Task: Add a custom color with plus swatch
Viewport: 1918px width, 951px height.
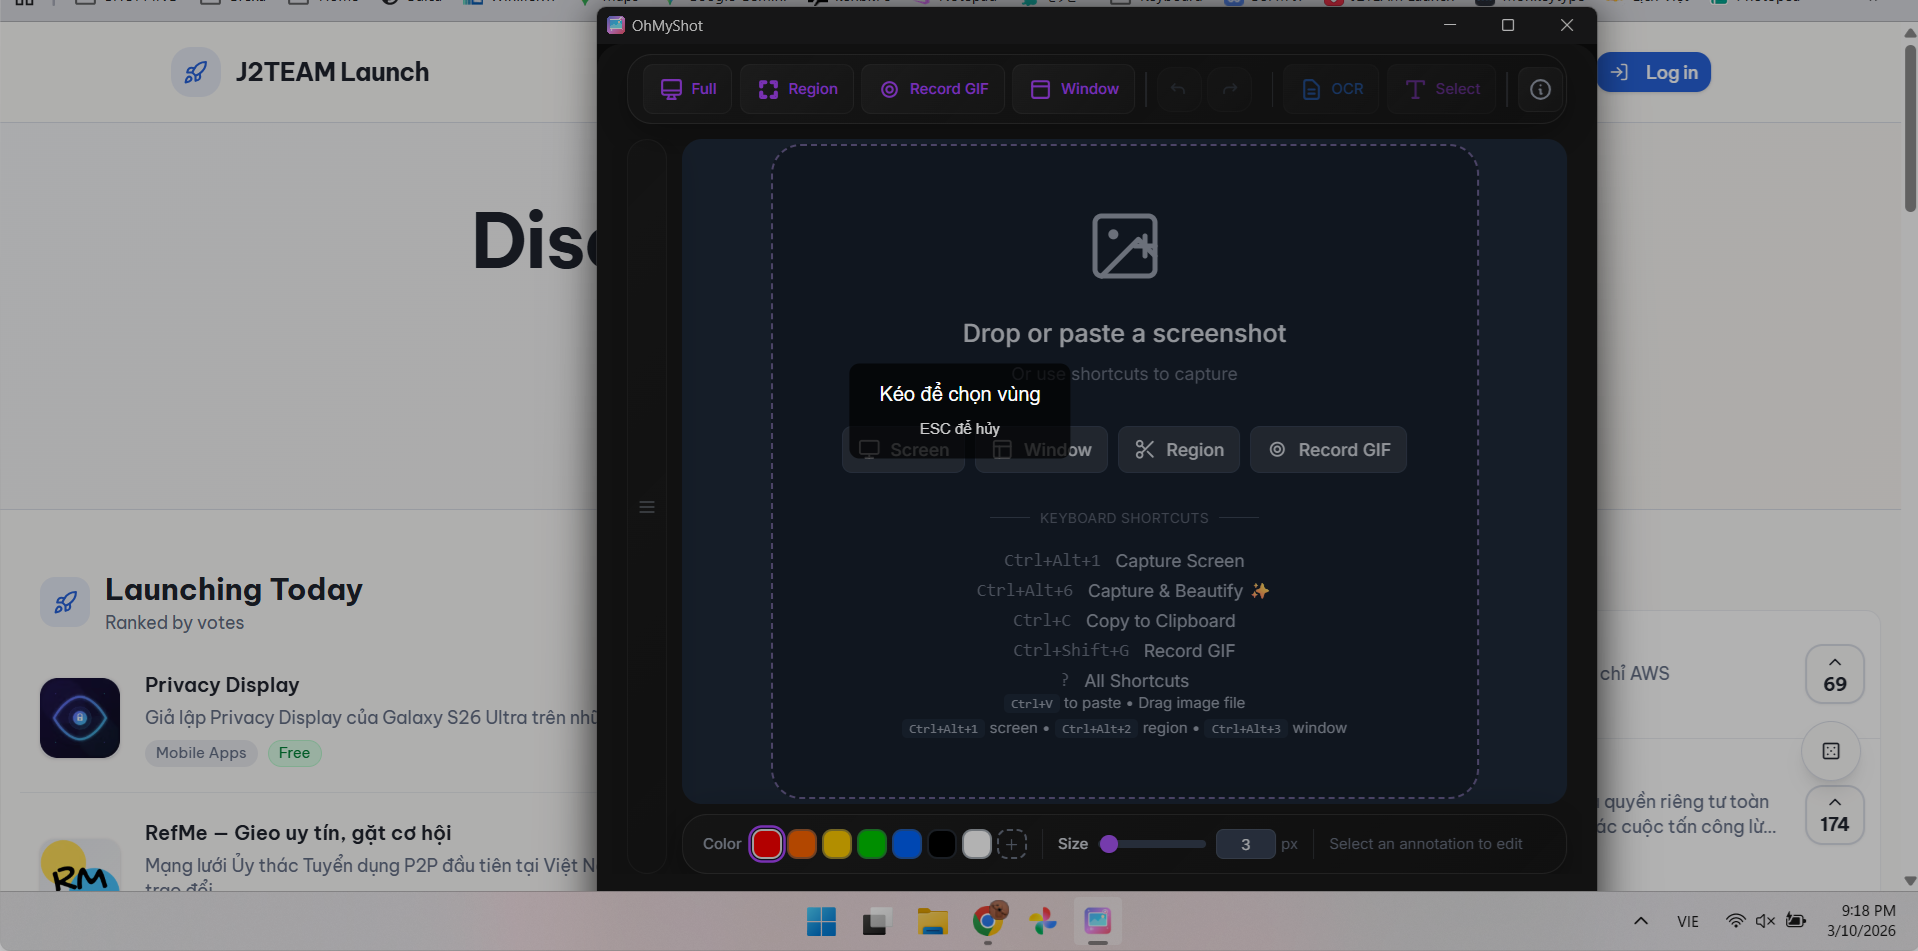Action: 1012,844
